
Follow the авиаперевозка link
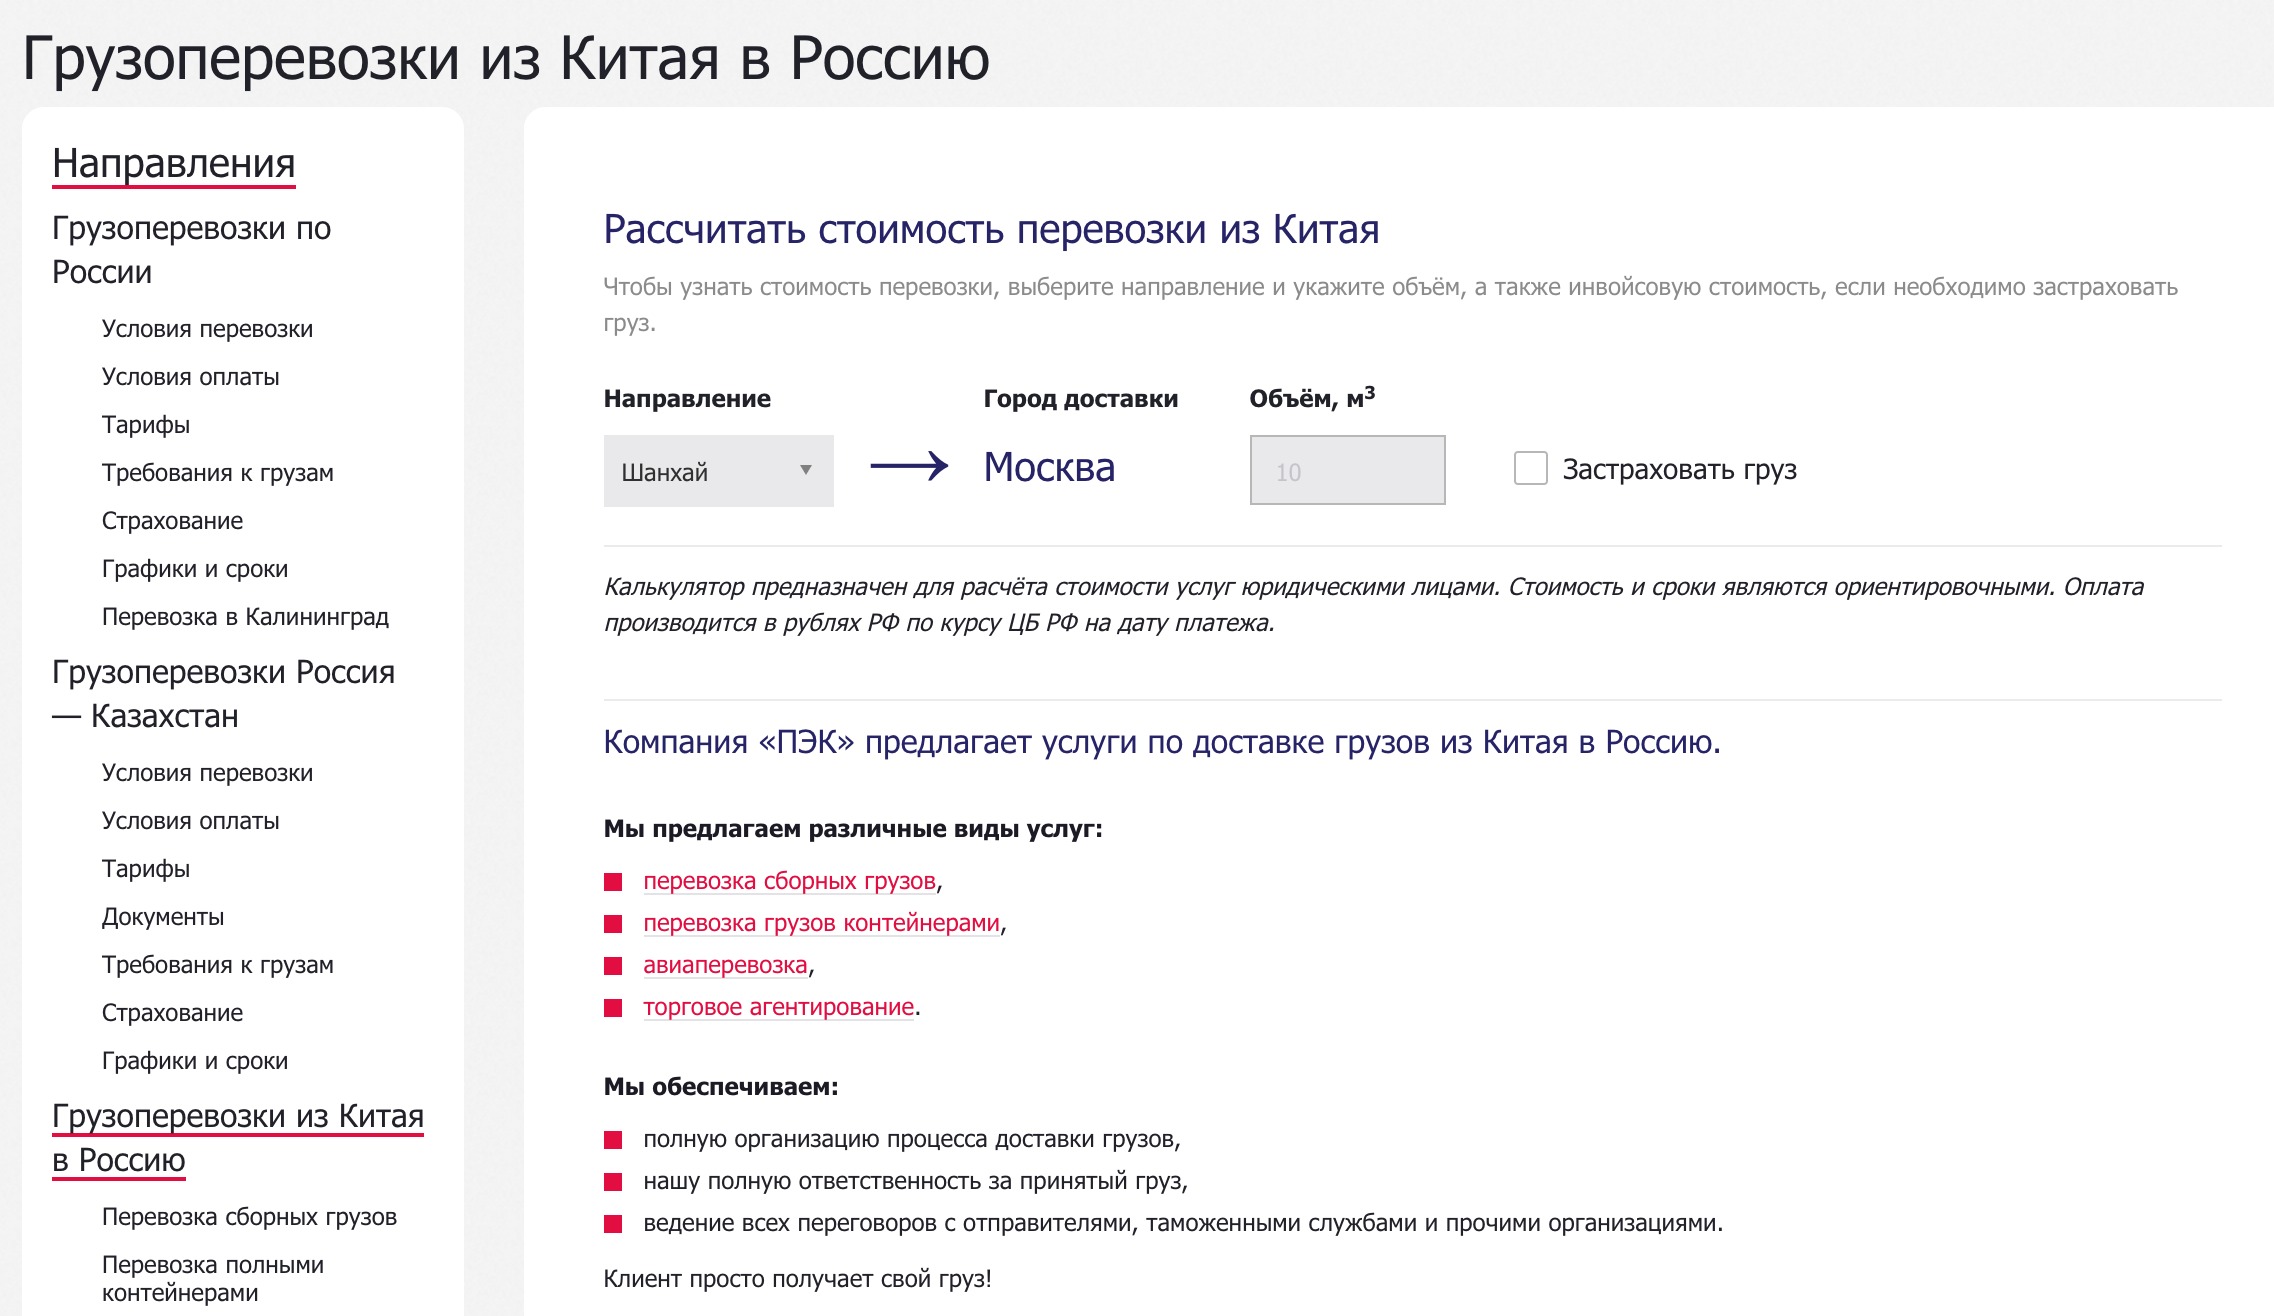click(x=725, y=965)
